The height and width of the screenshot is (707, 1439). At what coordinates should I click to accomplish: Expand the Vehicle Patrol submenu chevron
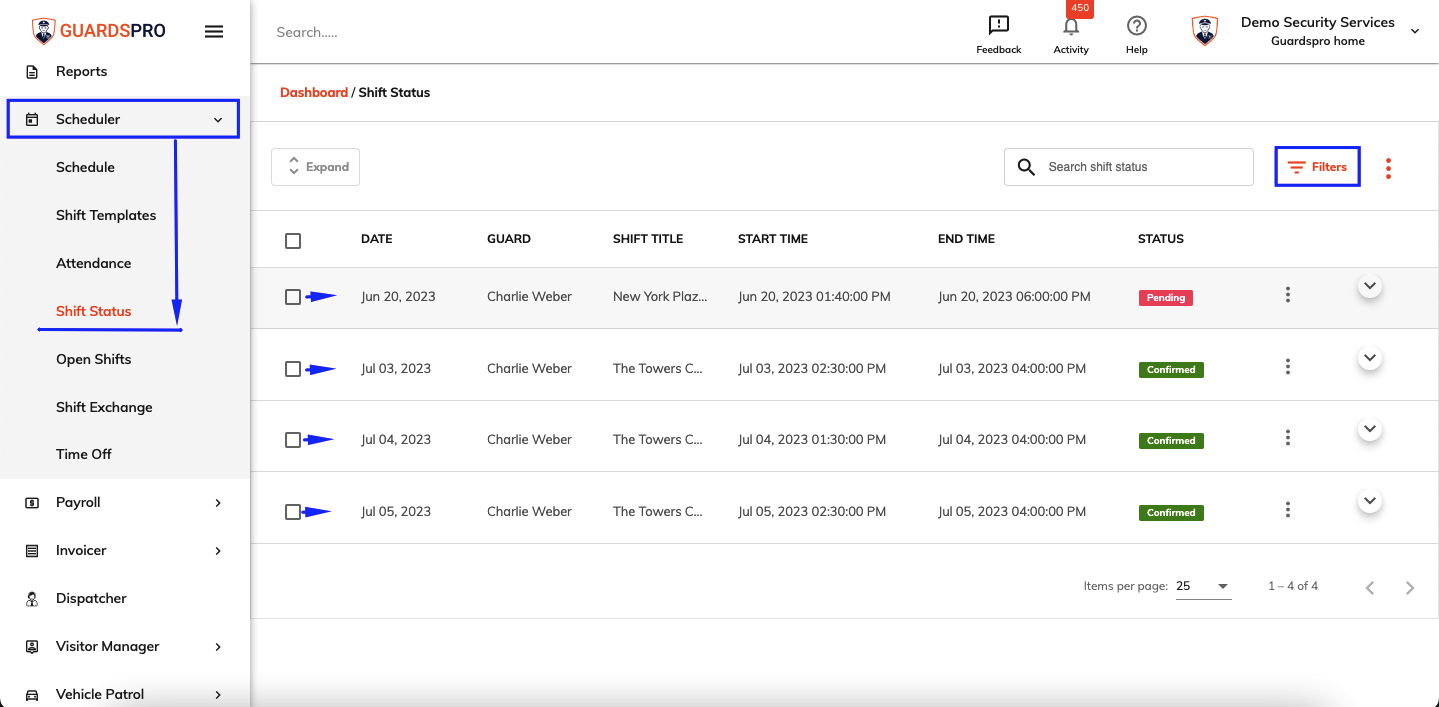click(218, 695)
